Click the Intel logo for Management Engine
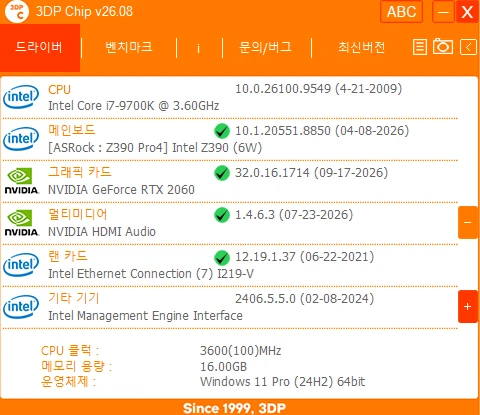Screen dimensions: 480x415 pyautogui.click(x=21, y=307)
